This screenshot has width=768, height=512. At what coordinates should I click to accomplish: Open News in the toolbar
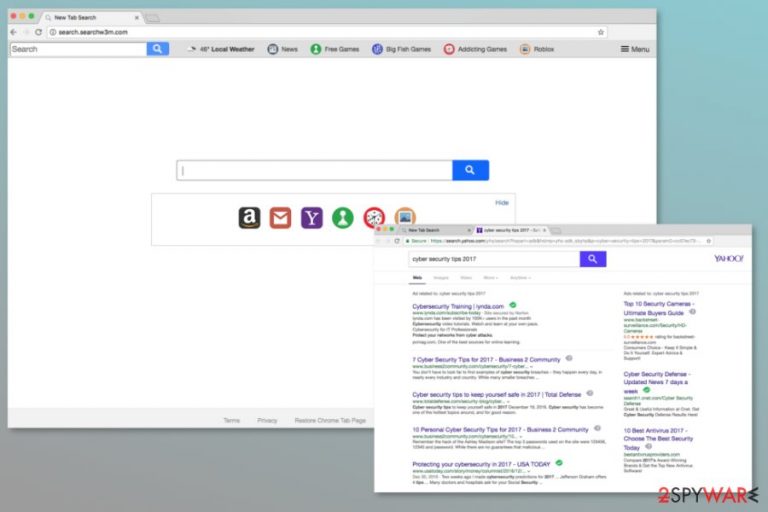click(x=283, y=49)
